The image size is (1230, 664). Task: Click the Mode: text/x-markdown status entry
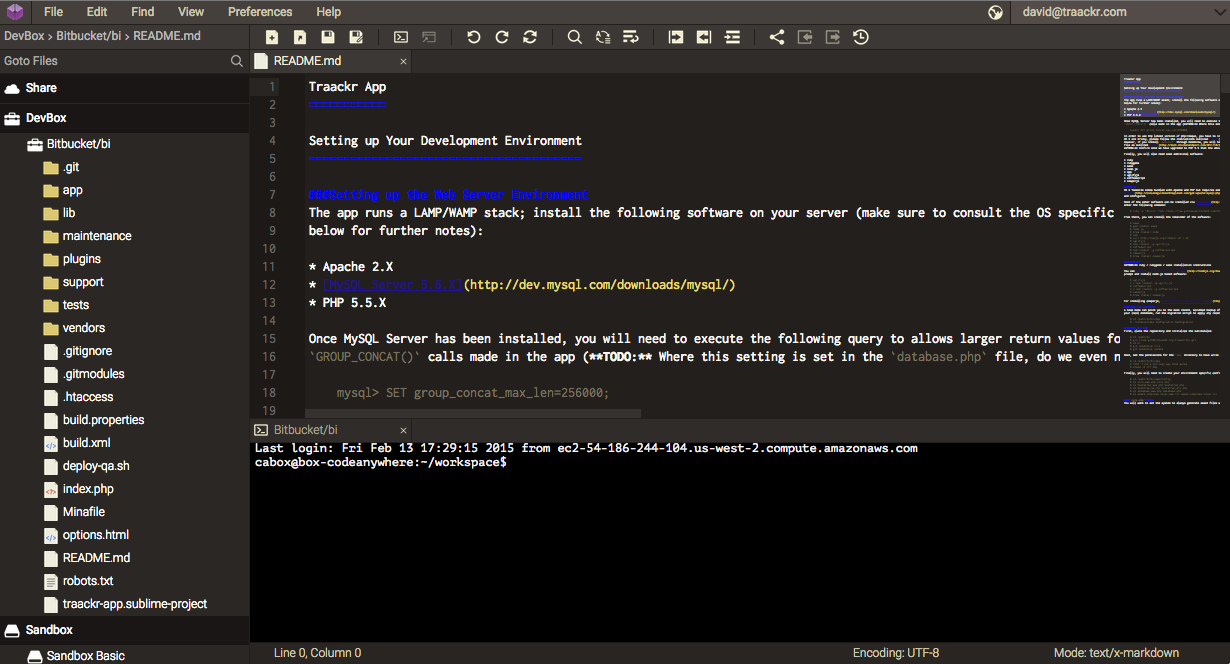click(x=1116, y=653)
